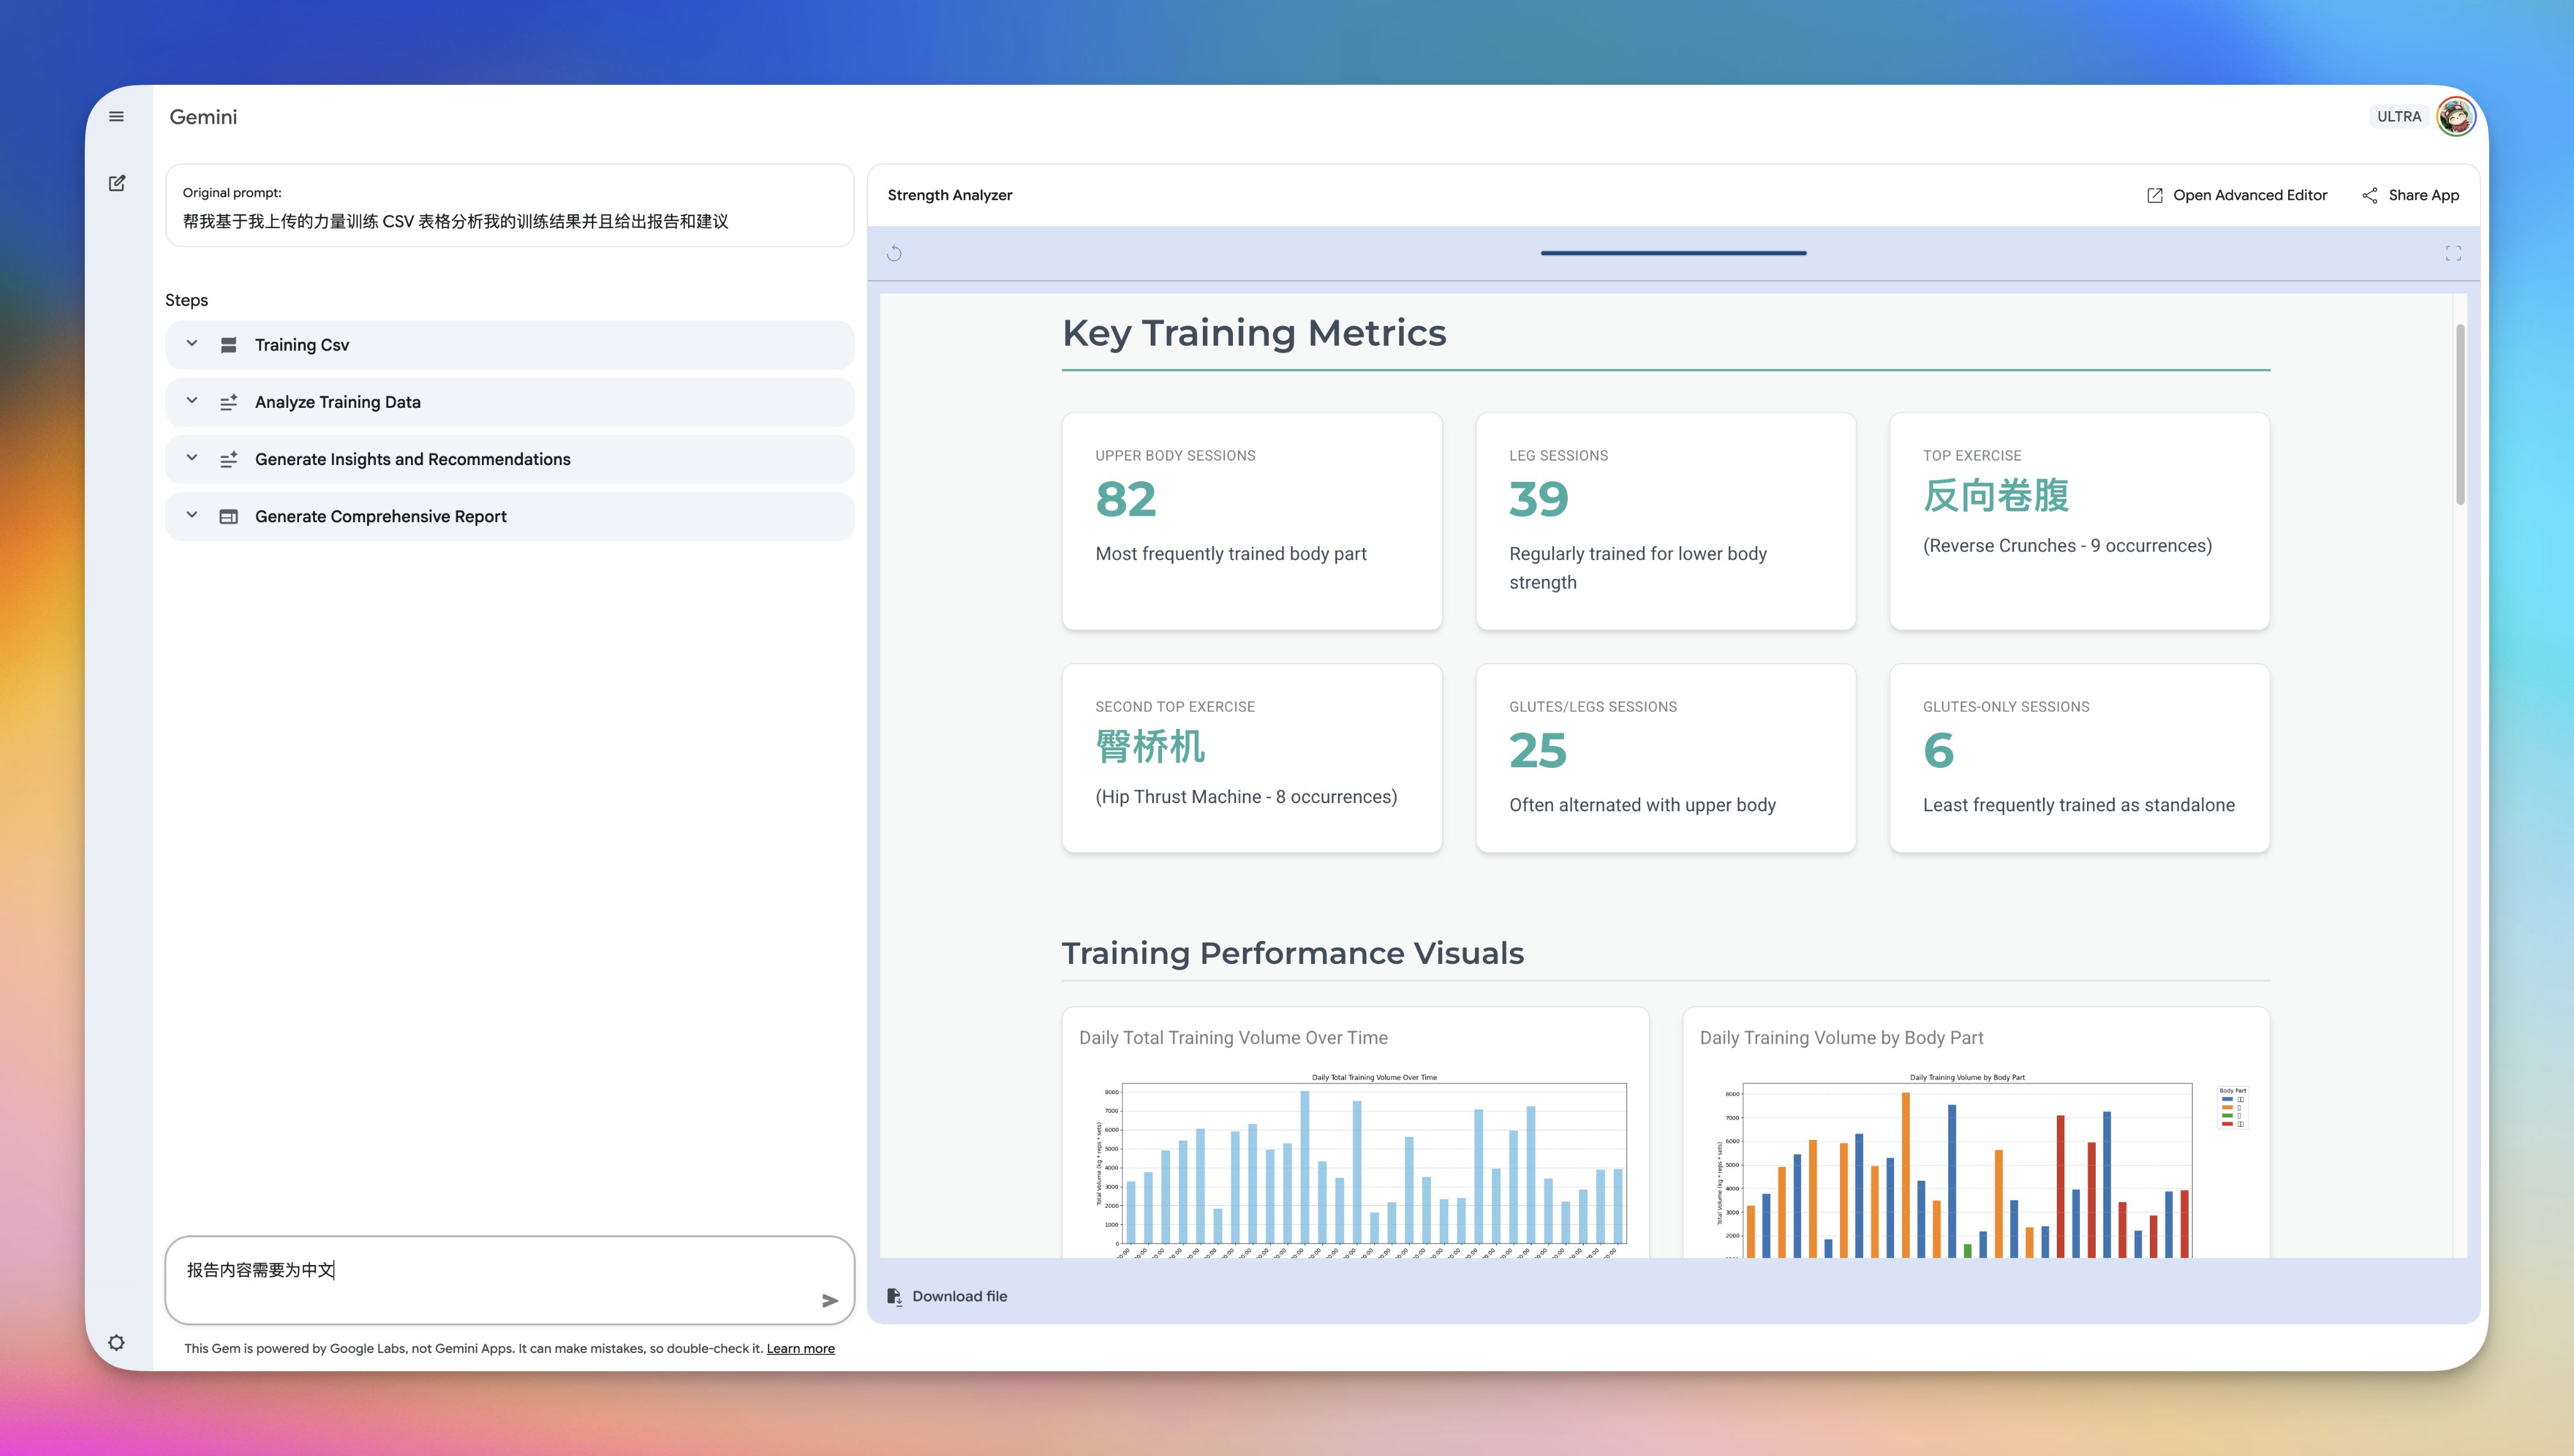Expand Generate Comprehensive Report step
The image size is (2574, 1456).
click(192, 516)
